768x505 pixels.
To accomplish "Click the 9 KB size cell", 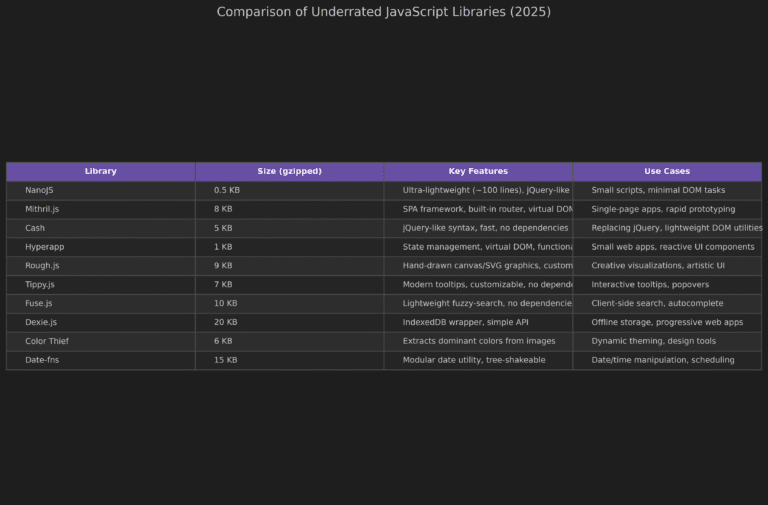I will pos(289,266).
